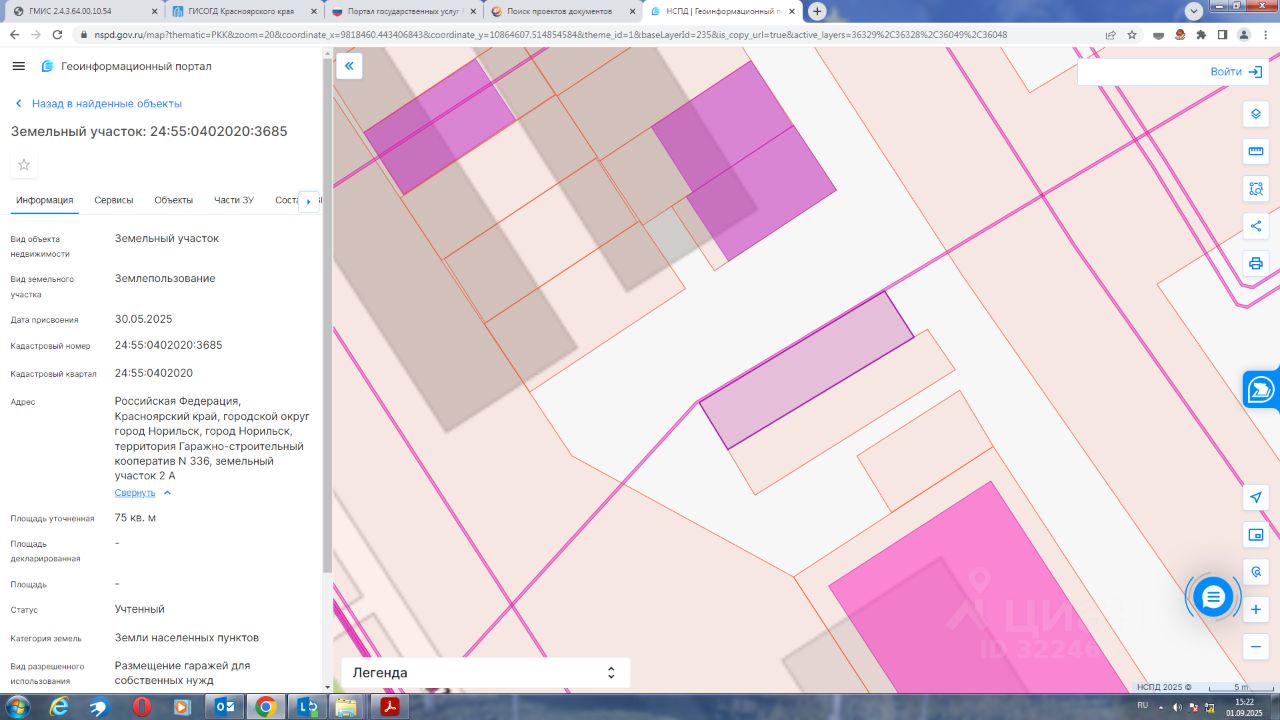Viewport: 1280px width, 720px height.
Task: Toggle the overview mini-map button
Action: (1256, 535)
